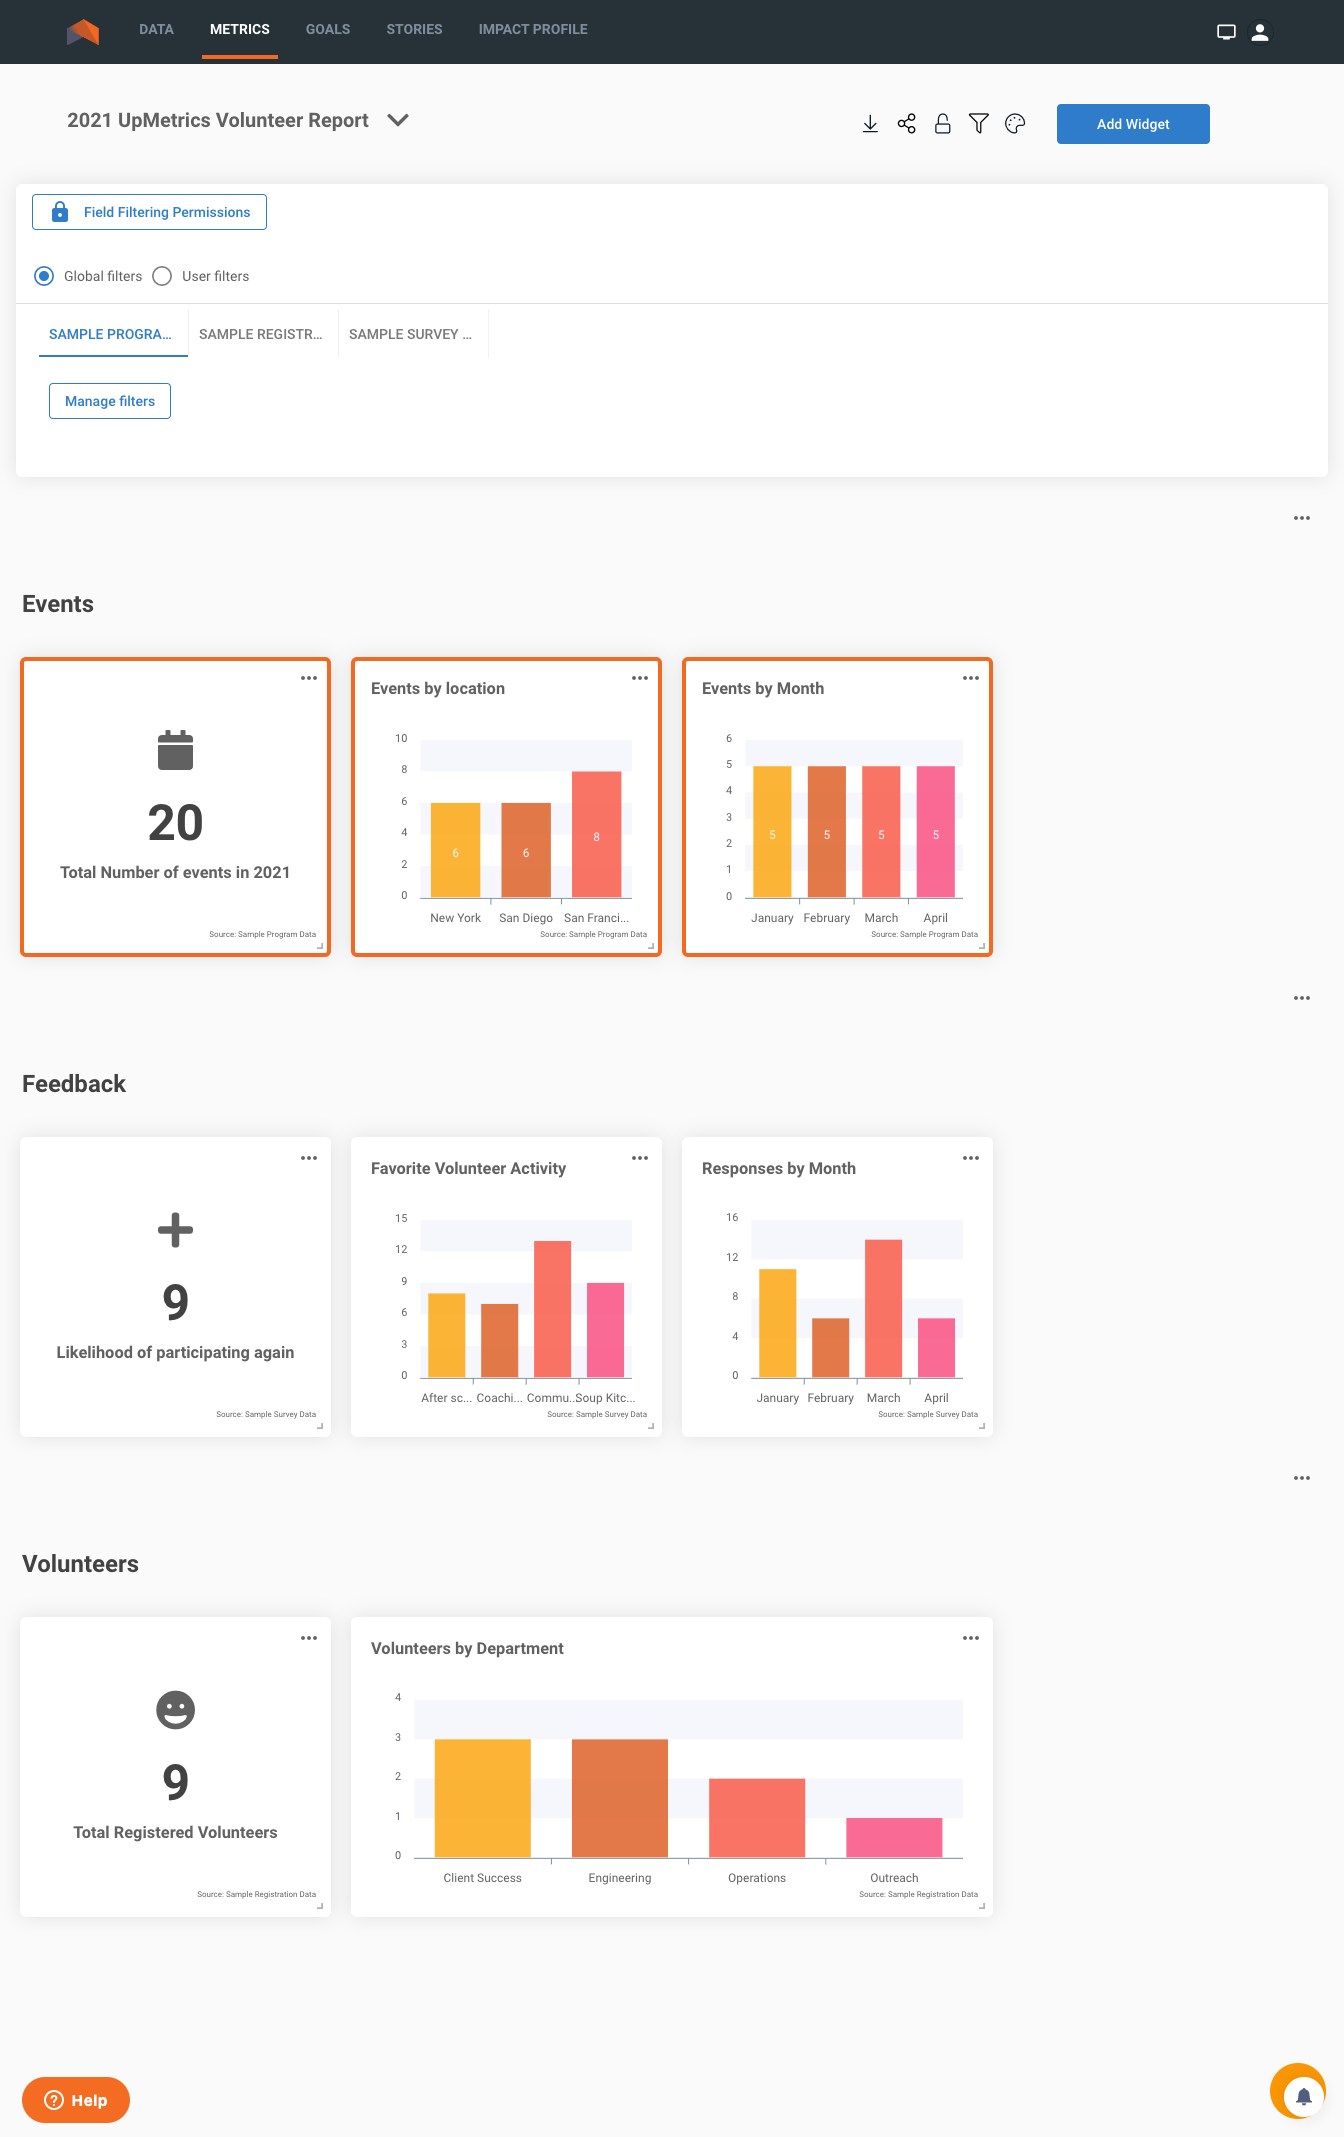Switch to SAMPLE REGISTR... tab
The height and width of the screenshot is (2137, 1344).
[x=263, y=334]
